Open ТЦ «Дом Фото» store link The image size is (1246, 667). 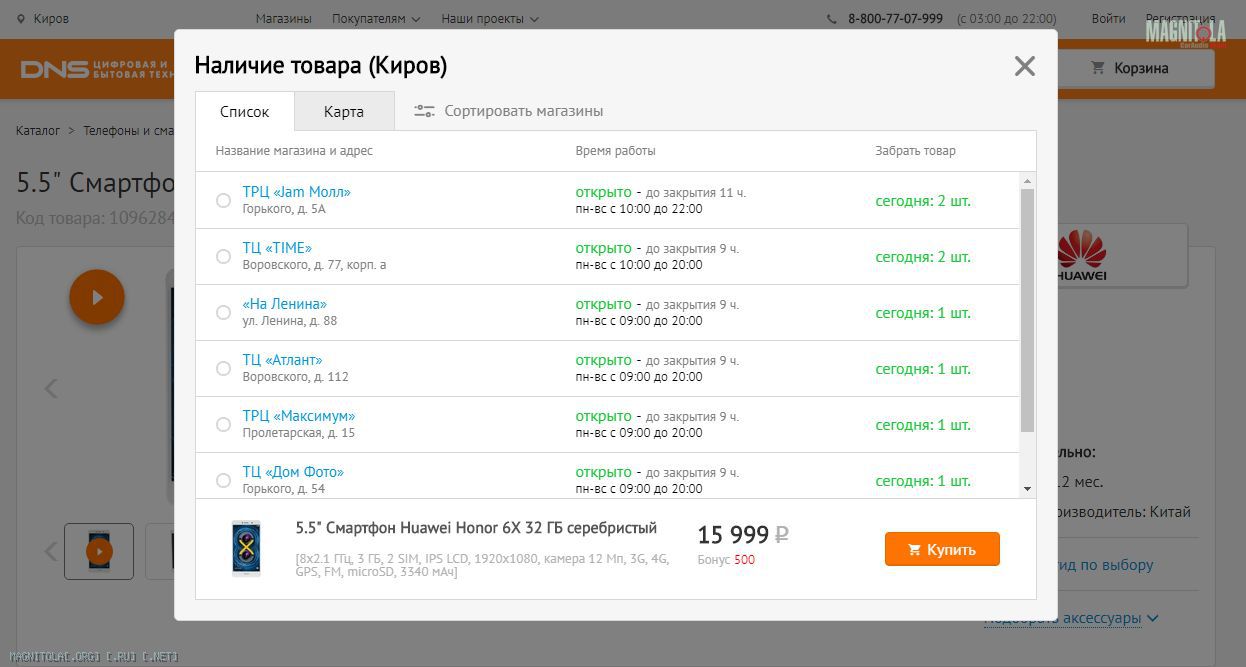click(293, 472)
